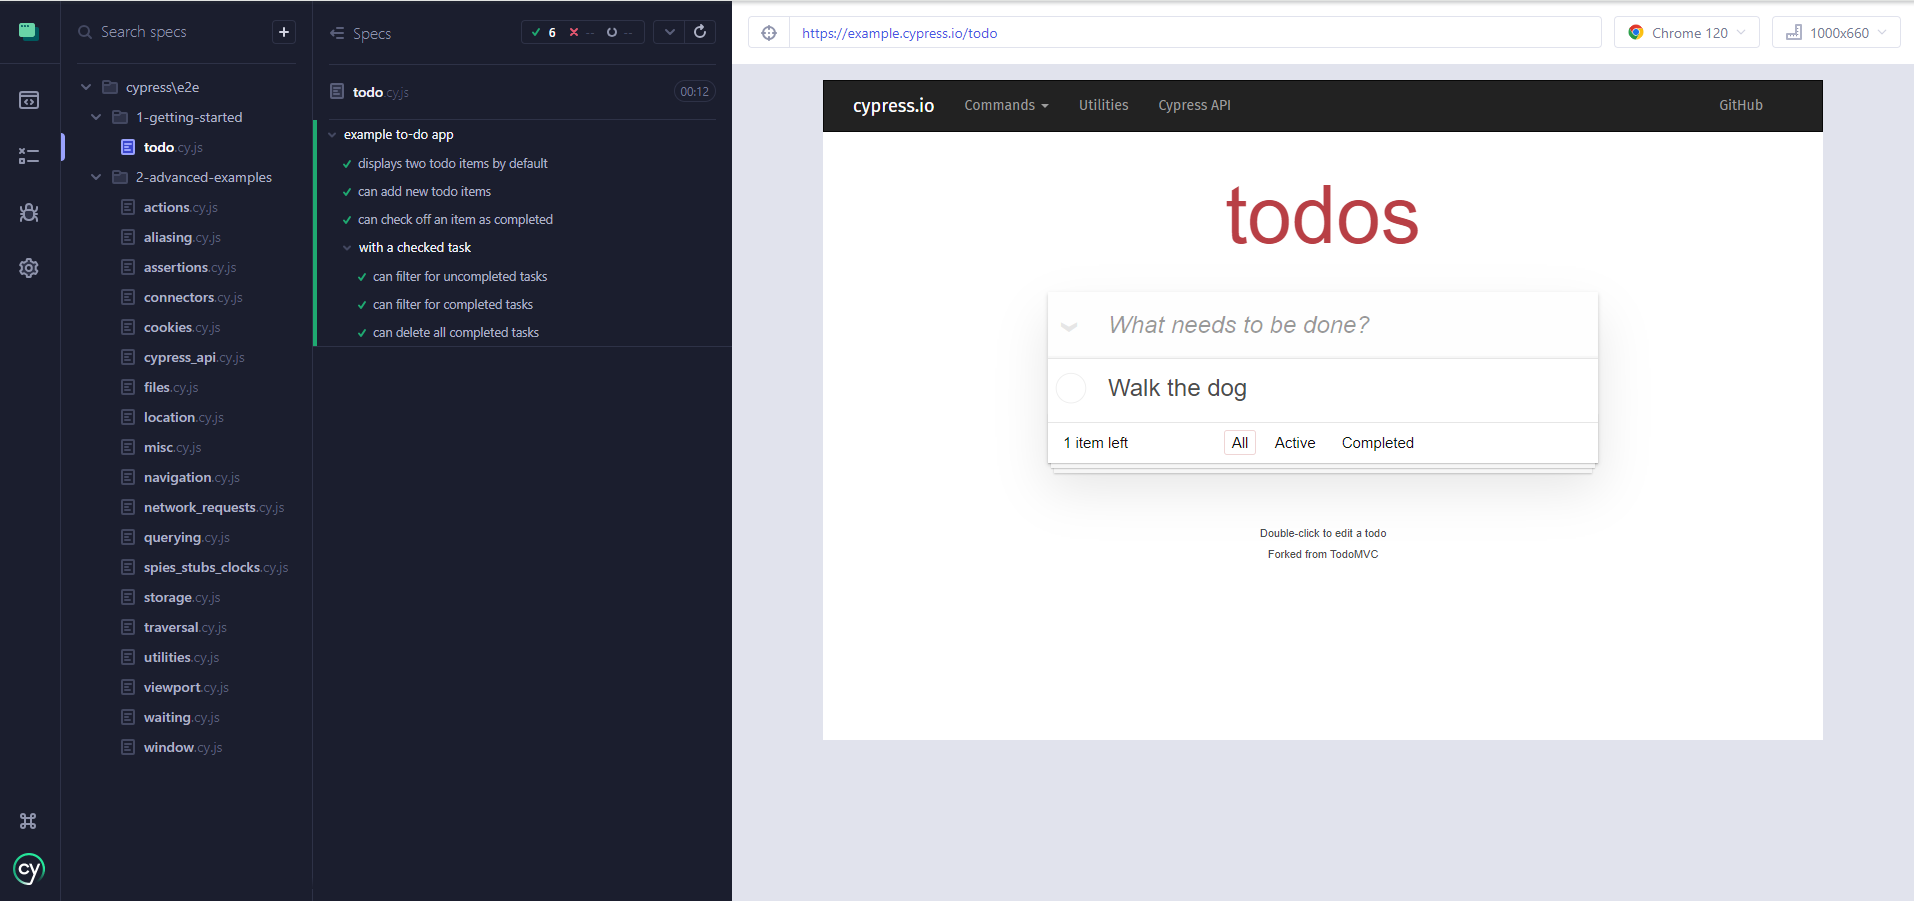Rerun all tests with the reload icon
The width and height of the screenshot is (1914, 901).
(x=700, y=32)
